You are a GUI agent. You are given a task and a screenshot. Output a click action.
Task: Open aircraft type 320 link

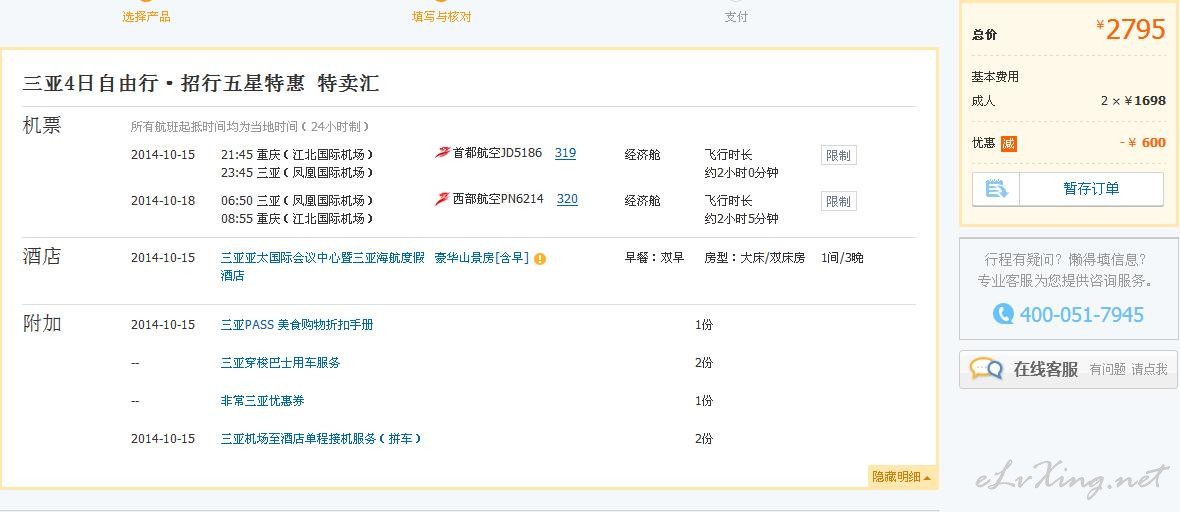567,199
